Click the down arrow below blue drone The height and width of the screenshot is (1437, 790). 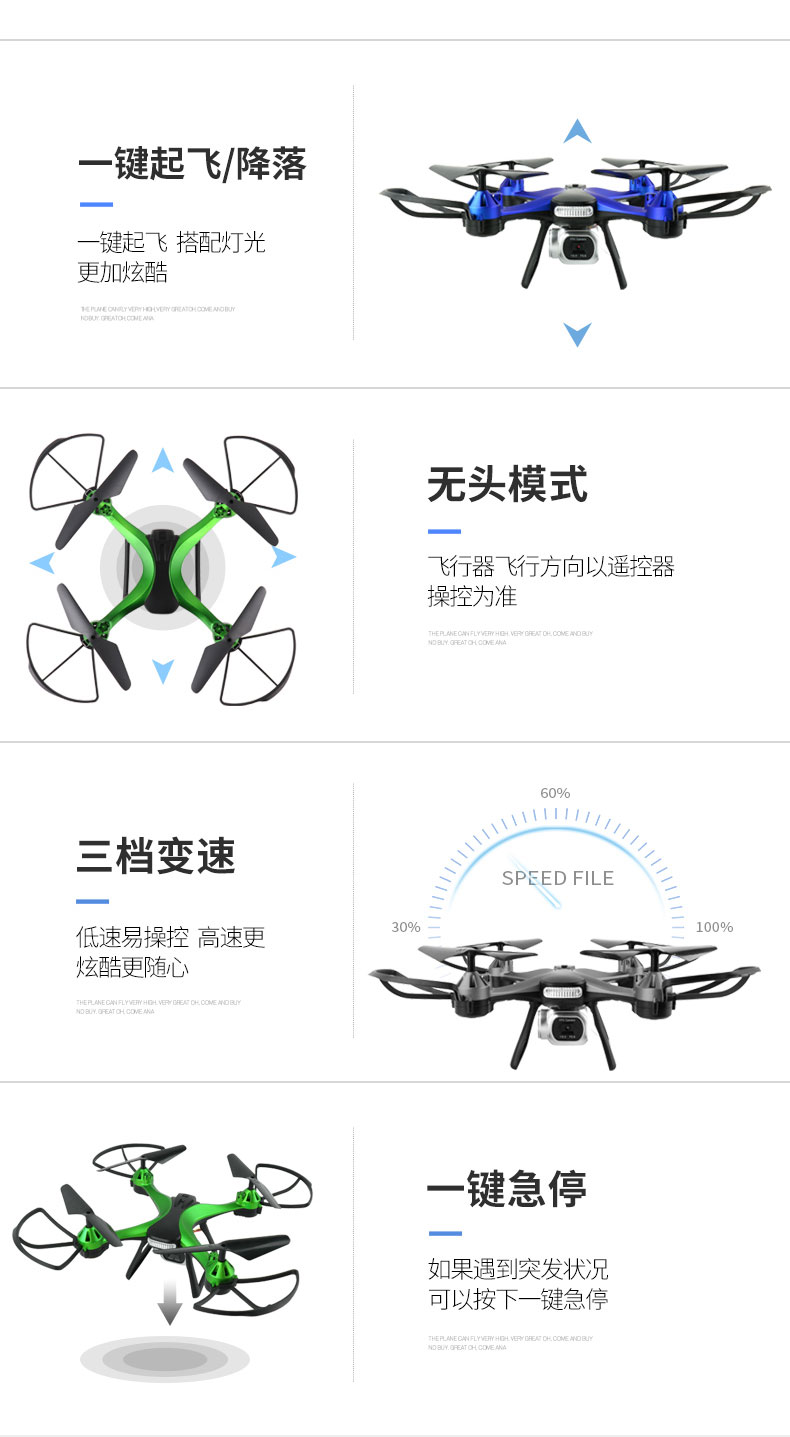click(577, 334)
